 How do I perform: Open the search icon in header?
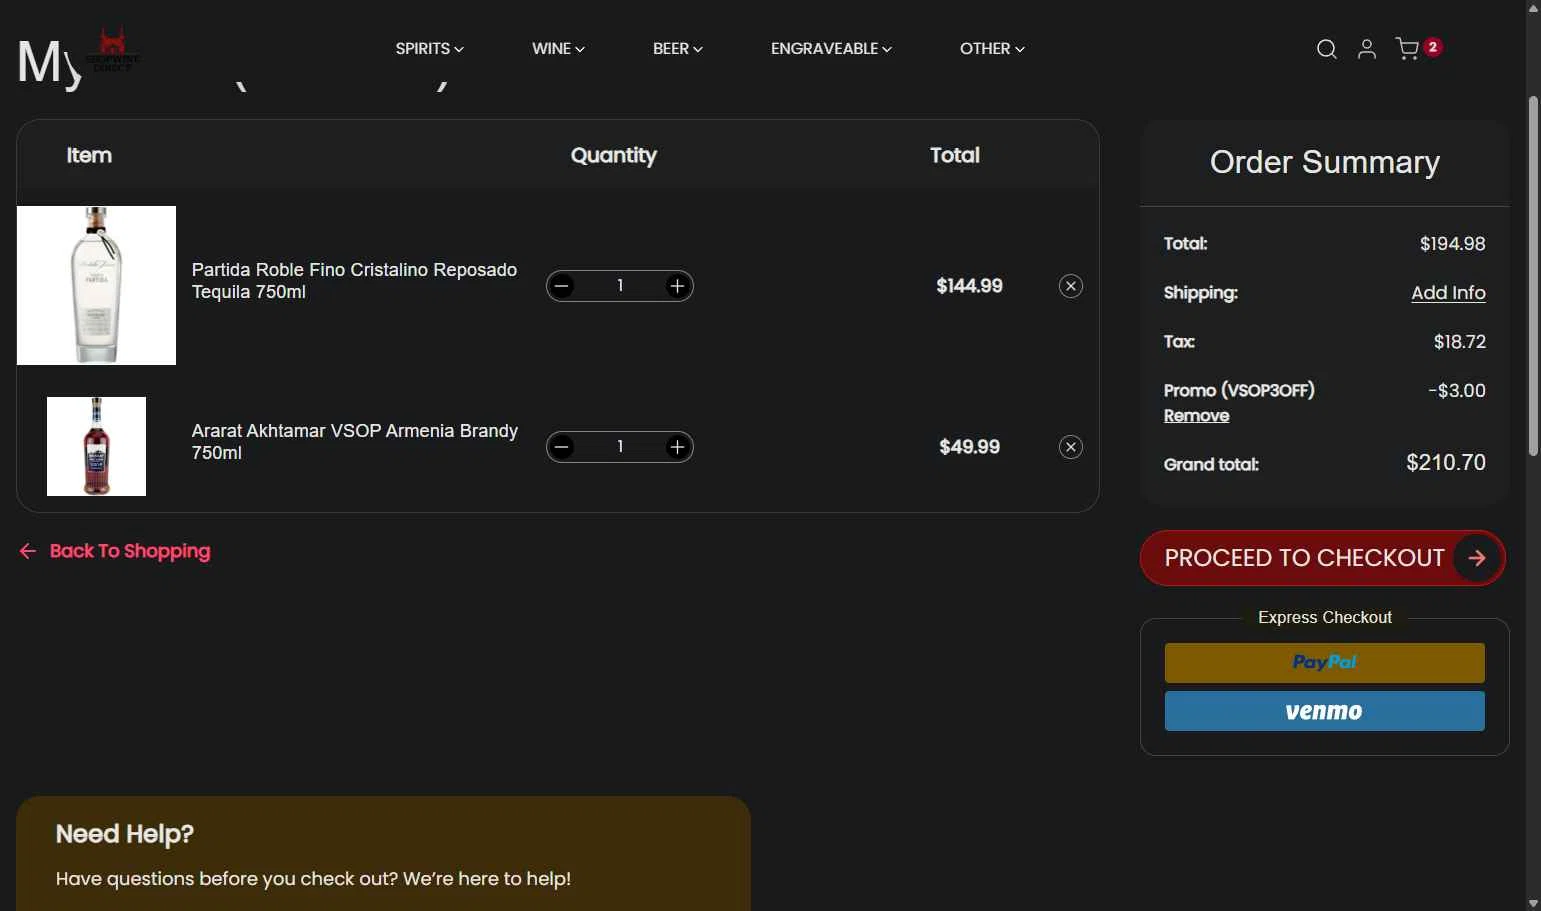click(1326, 49)
